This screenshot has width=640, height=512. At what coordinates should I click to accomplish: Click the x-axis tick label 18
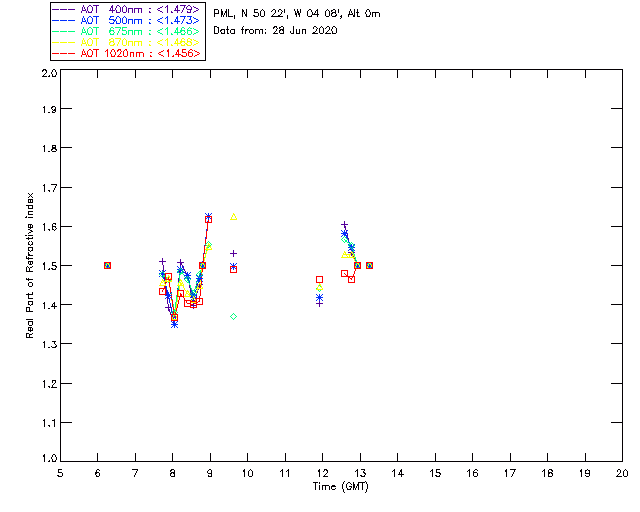pos(547,473)
